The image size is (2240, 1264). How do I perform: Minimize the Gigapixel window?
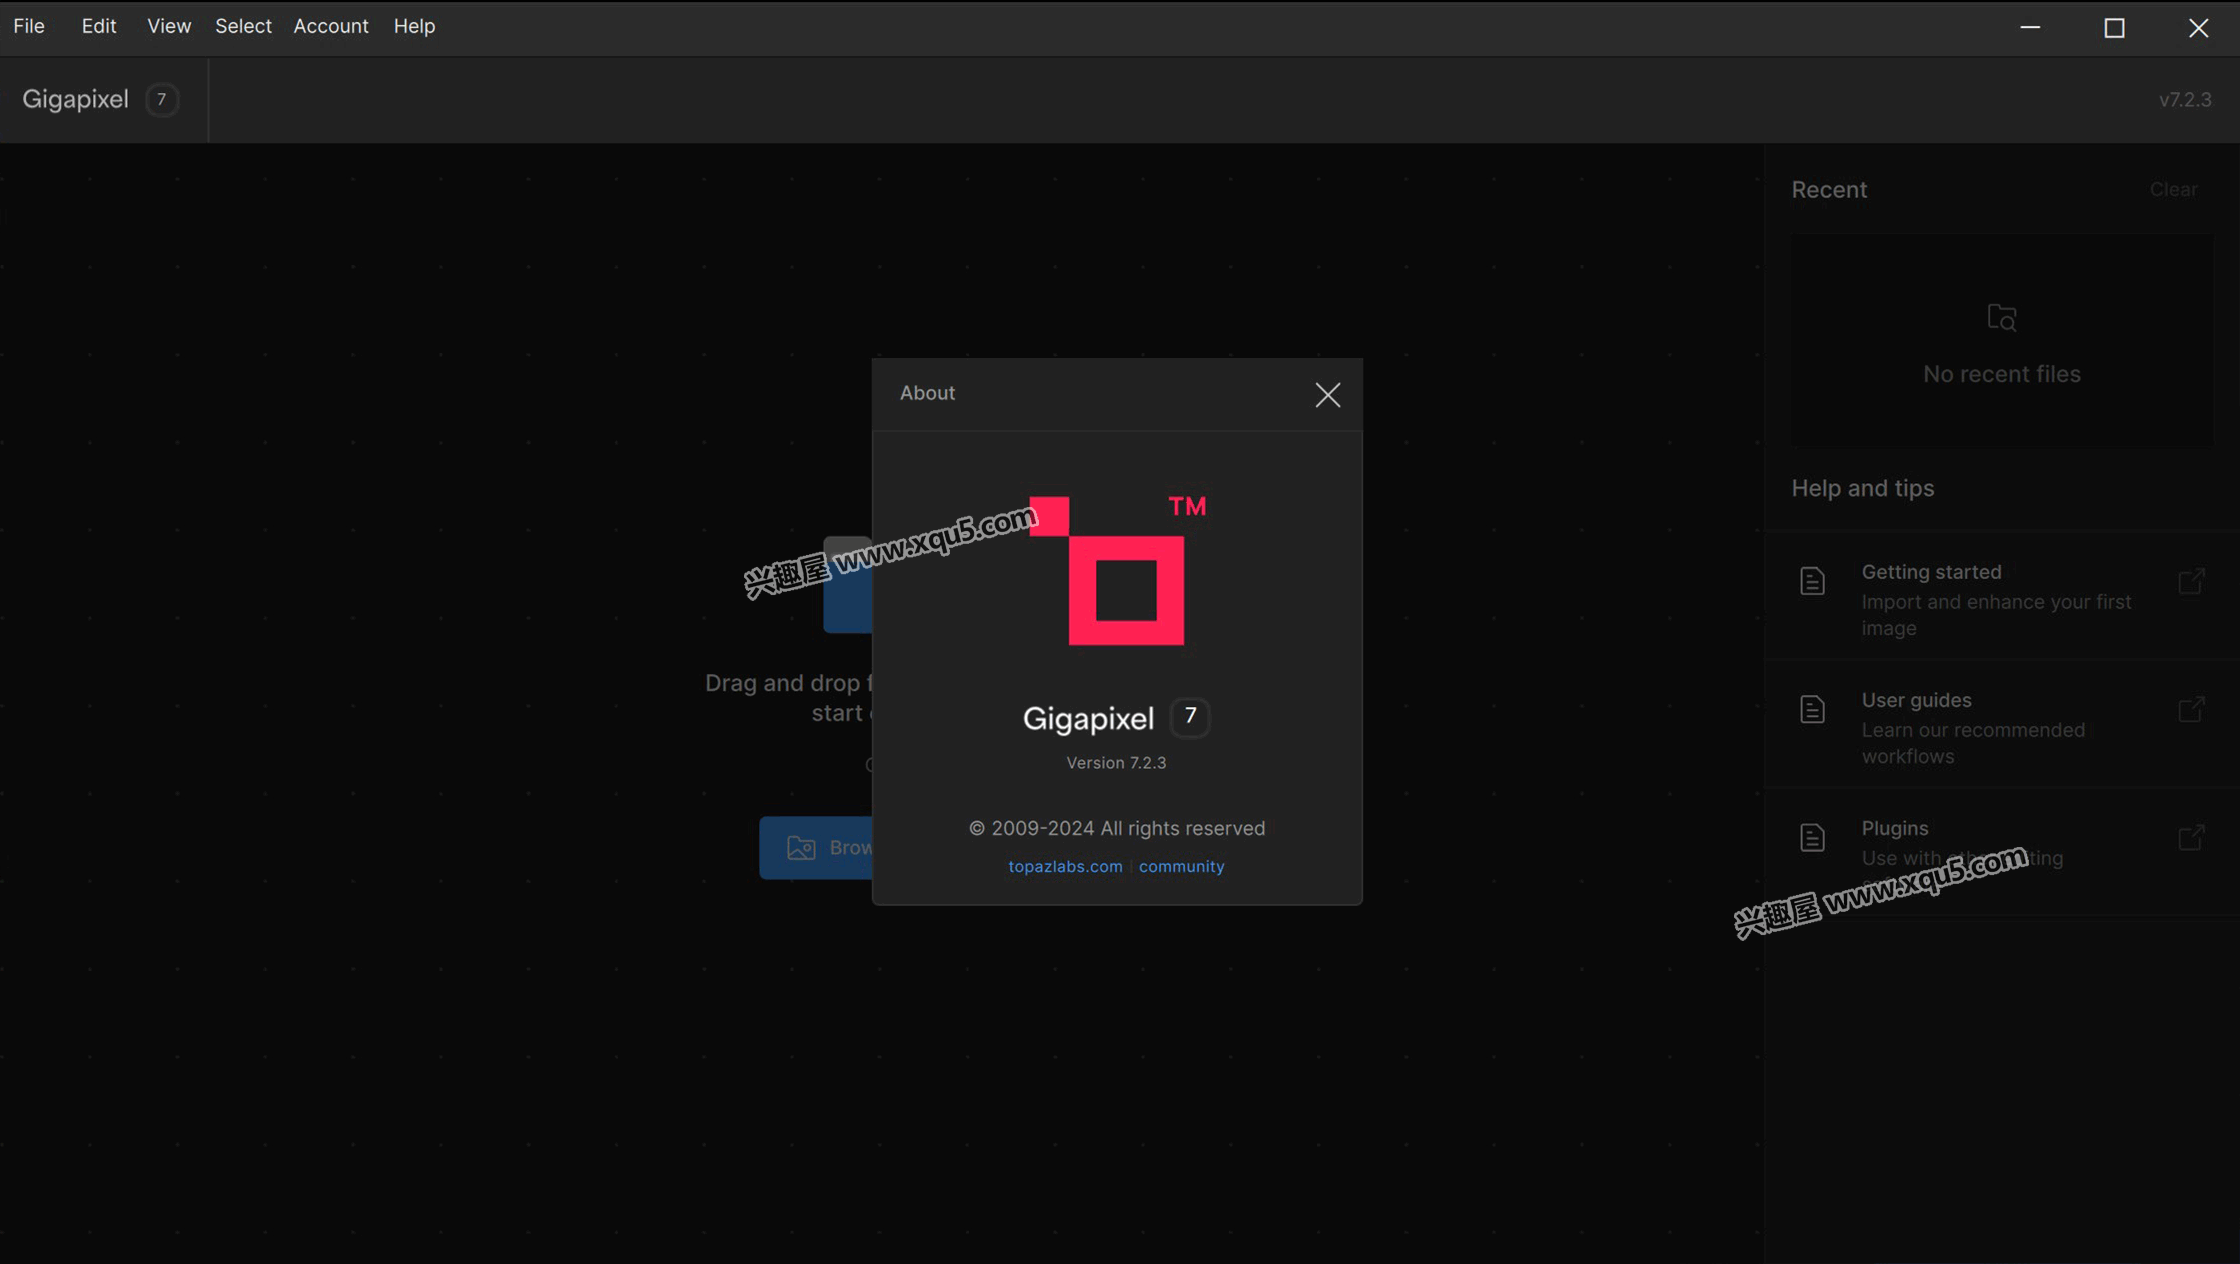2030,27
